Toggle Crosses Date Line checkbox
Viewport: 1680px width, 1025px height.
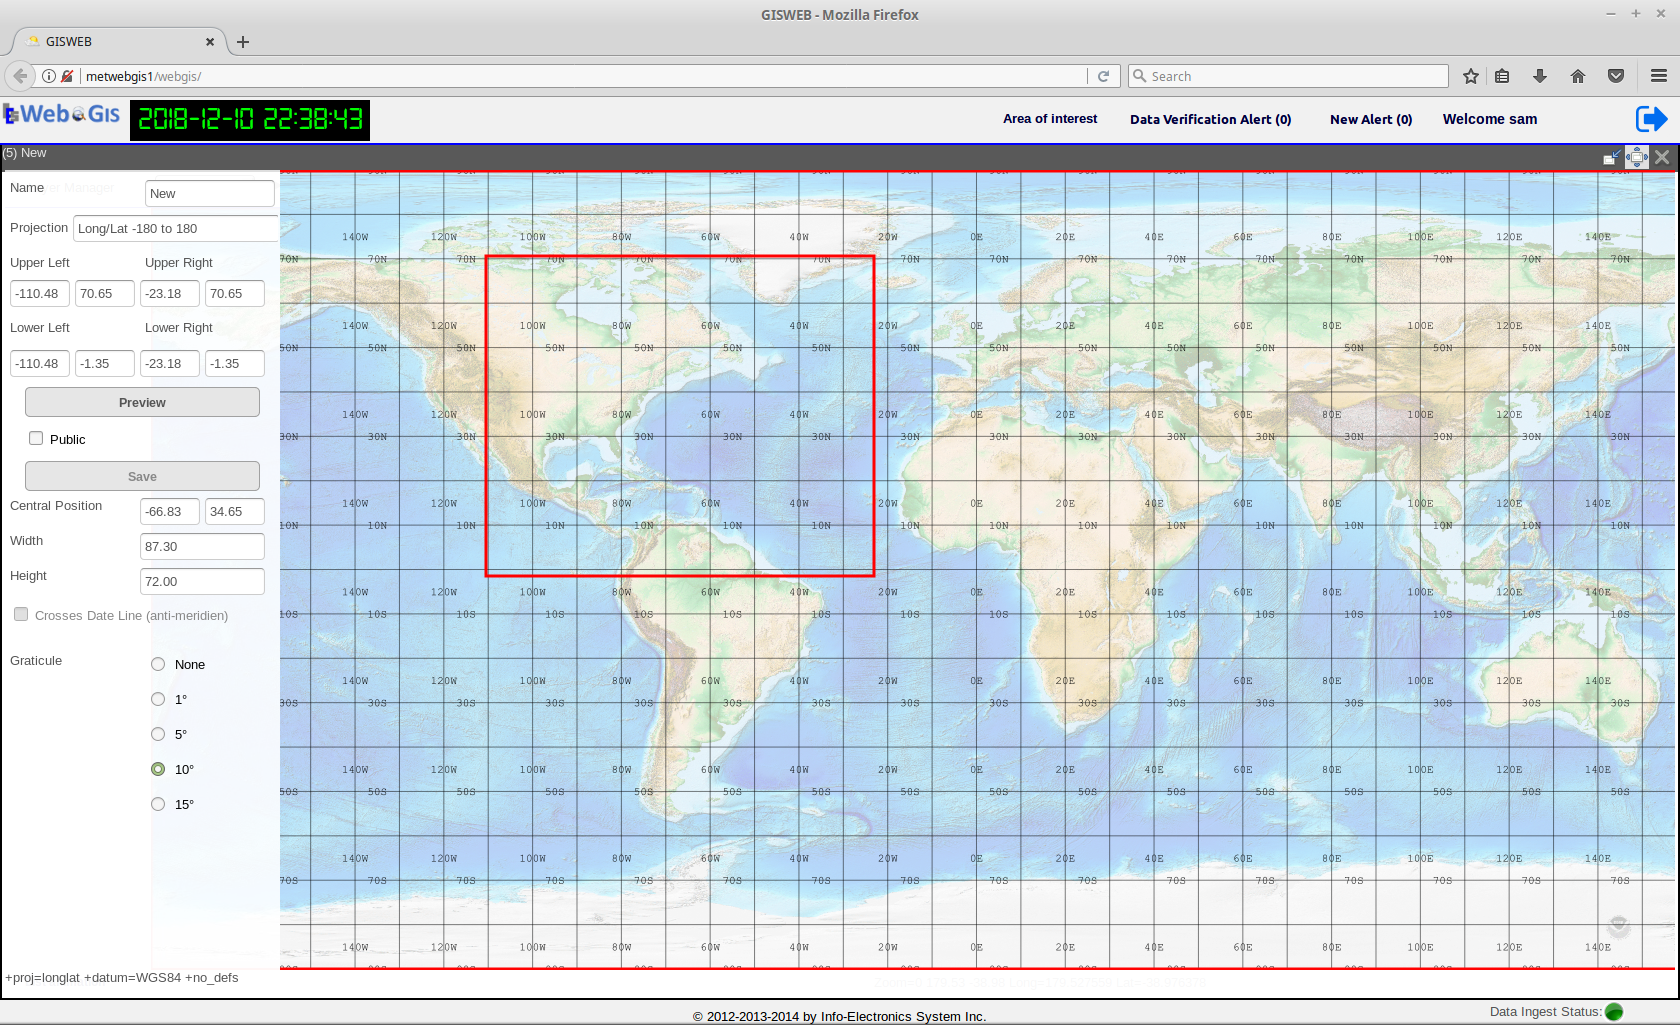(x=21, y=614)
